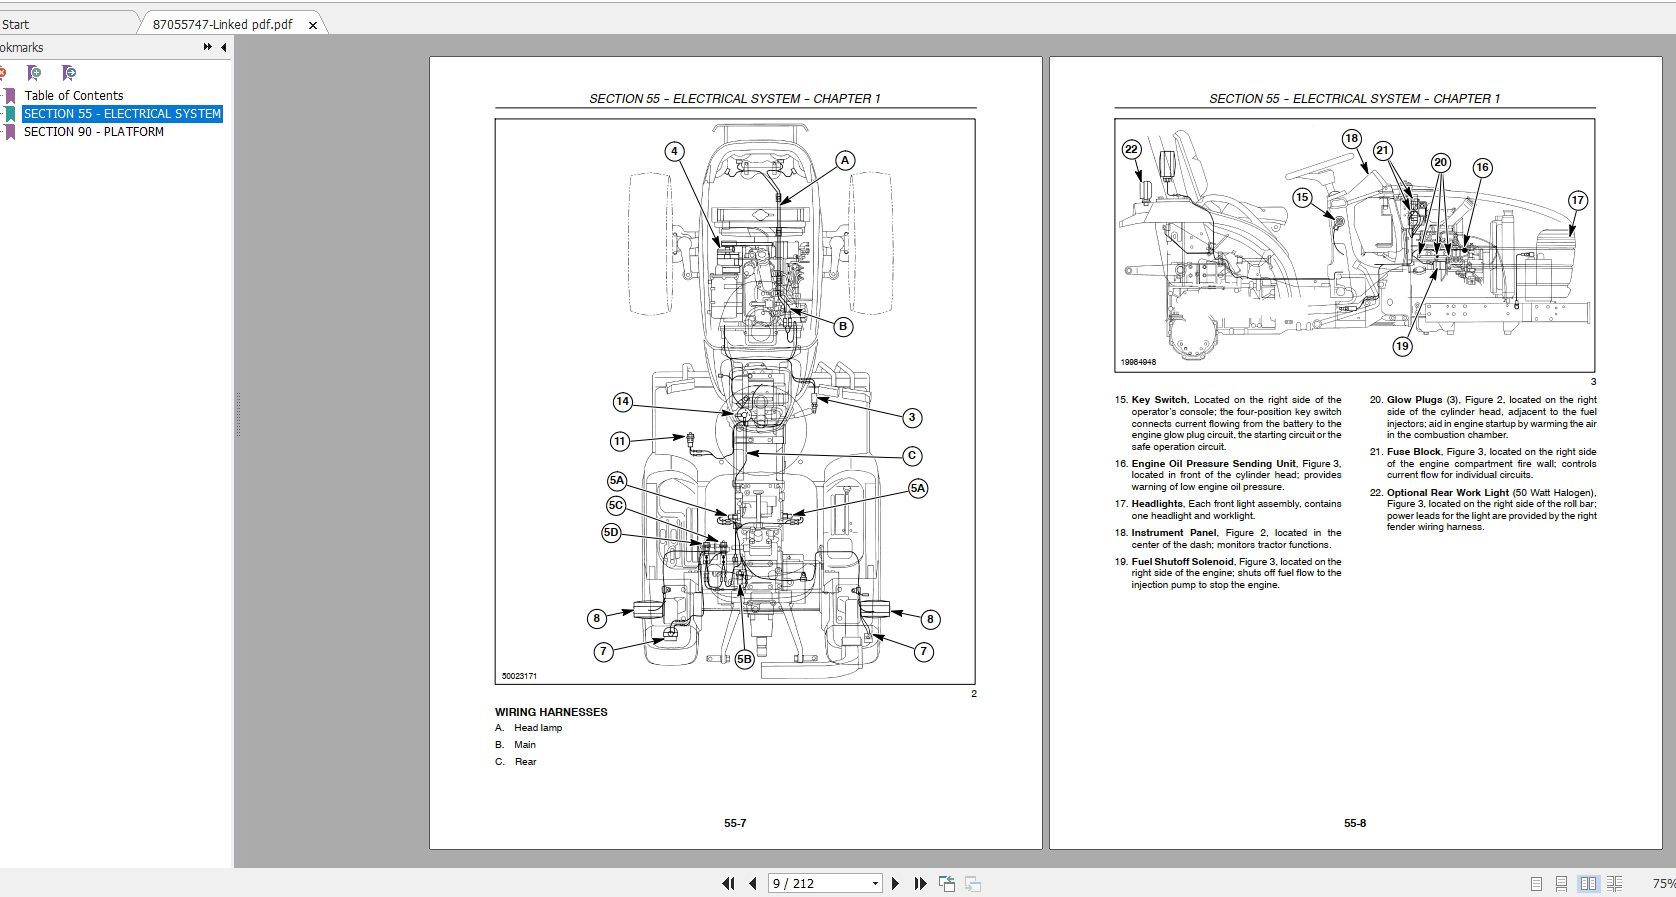Jump to the last page button
Viewport: 1676px width, 897px height.
pos(920,883)
